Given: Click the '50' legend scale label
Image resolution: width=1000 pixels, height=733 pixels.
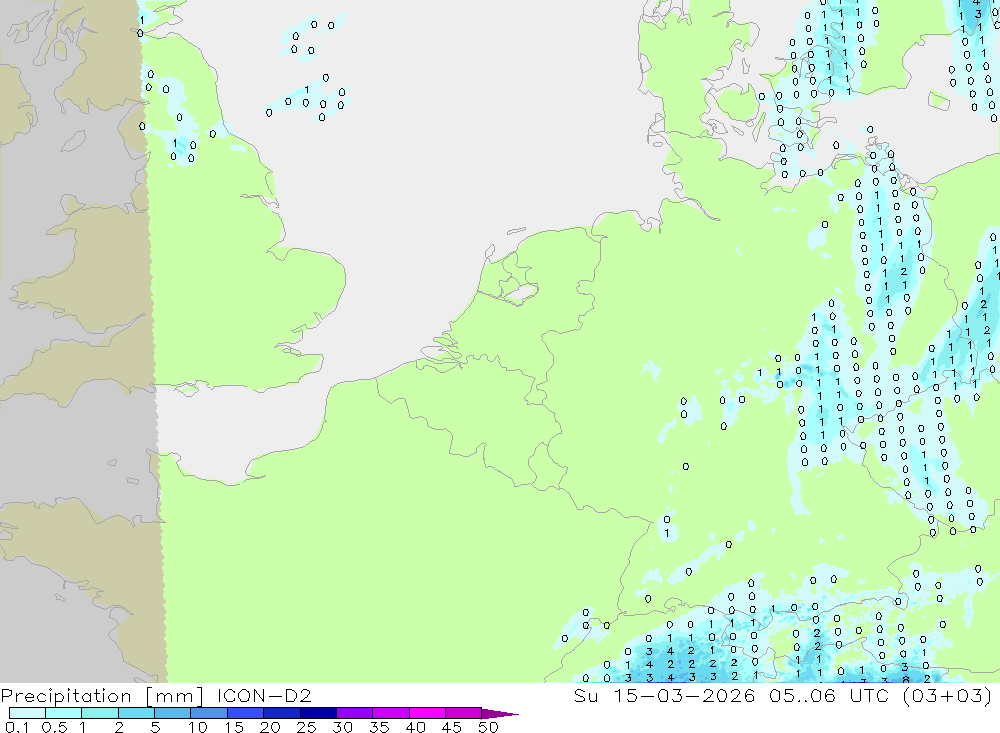Looking at the screenshot, I should pyautogui.click(x=488, y=727).
